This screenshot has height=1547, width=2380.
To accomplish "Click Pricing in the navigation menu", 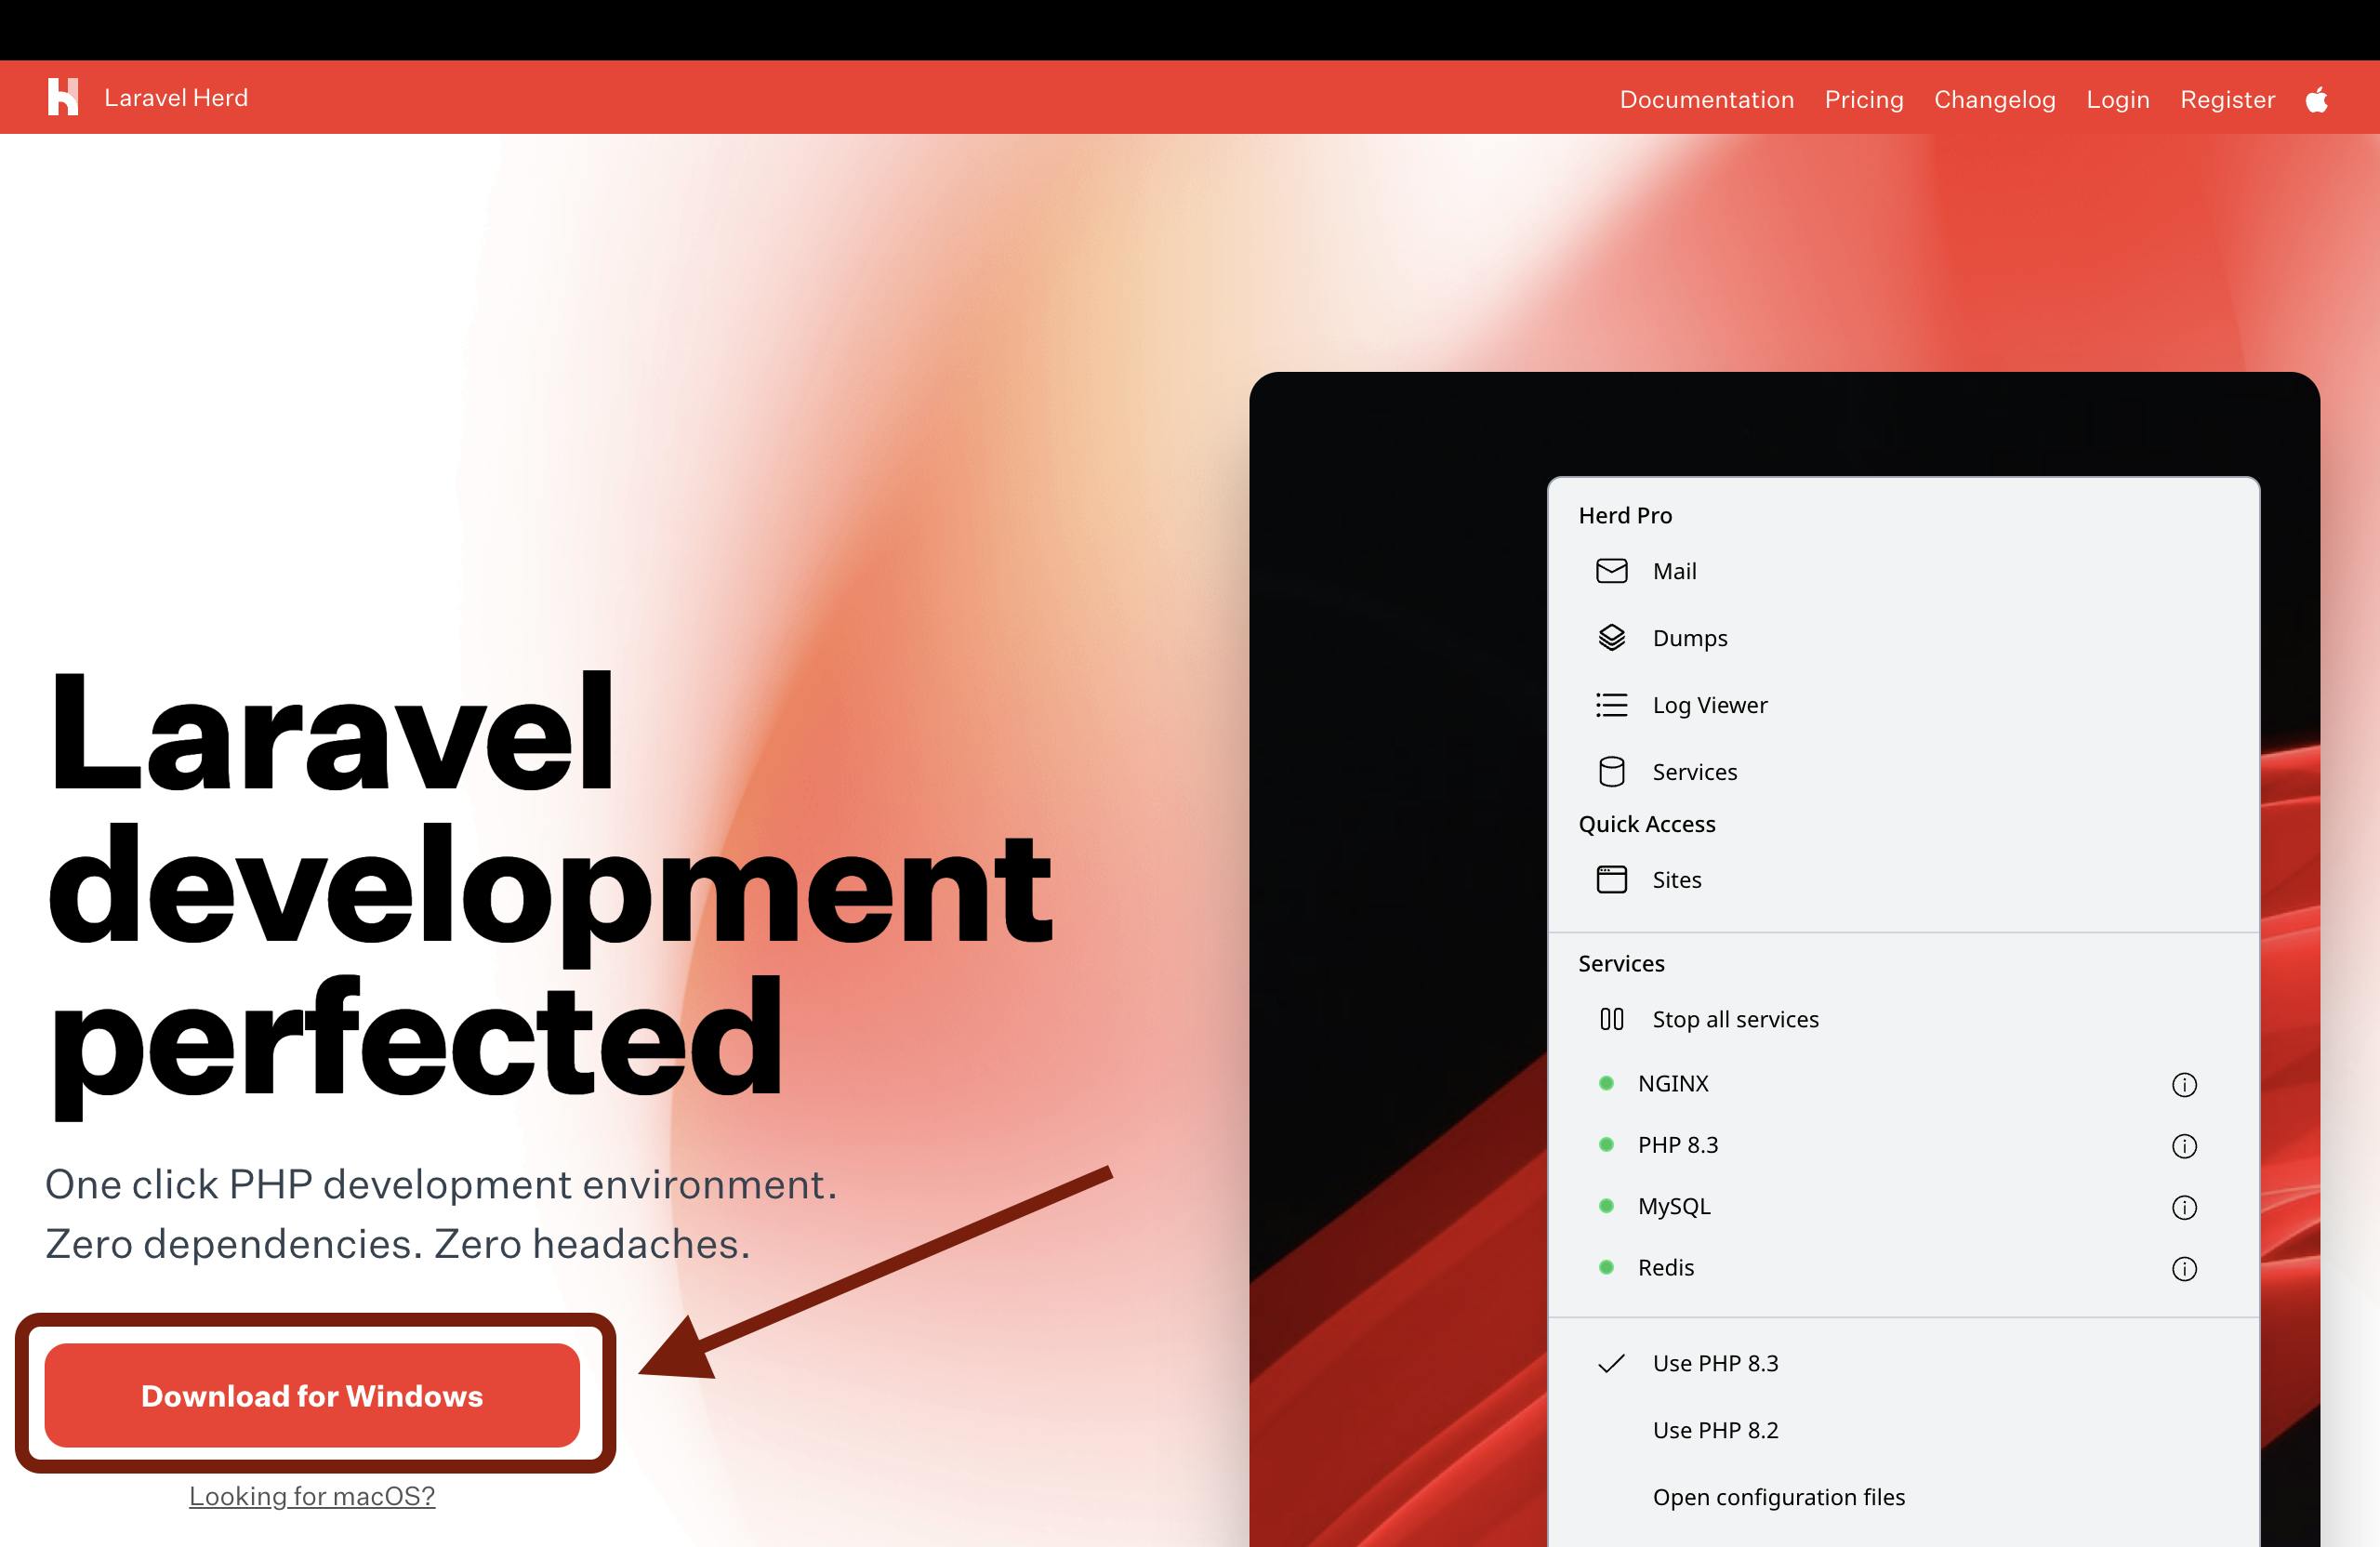I will [1863, 99].
